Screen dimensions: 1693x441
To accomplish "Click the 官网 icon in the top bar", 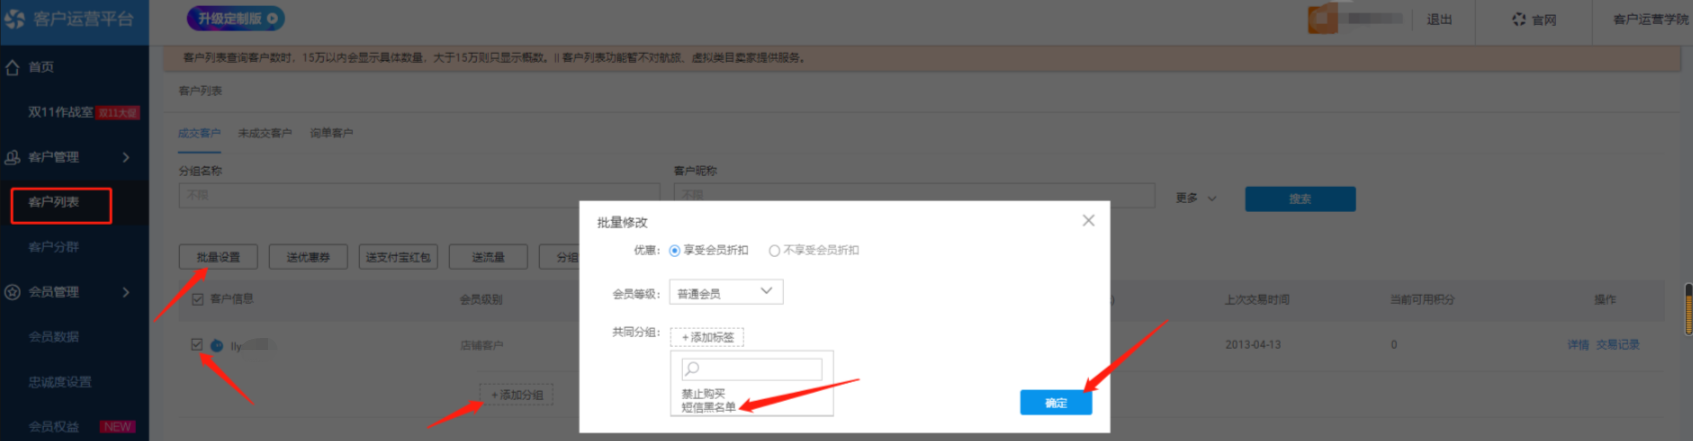I will pos(1519,19).
